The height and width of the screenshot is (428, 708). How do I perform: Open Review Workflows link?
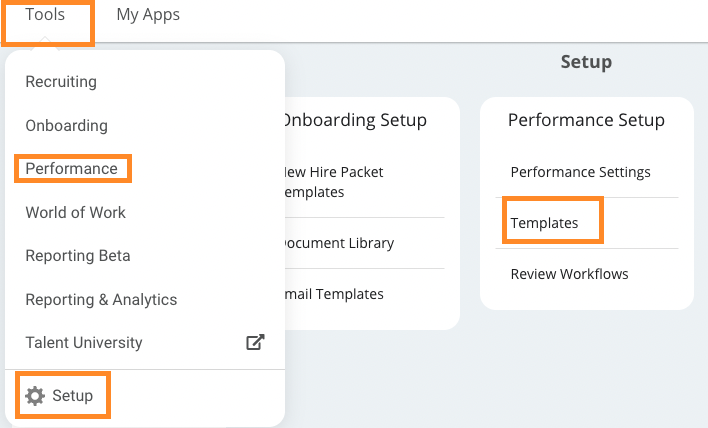(569, 274)
